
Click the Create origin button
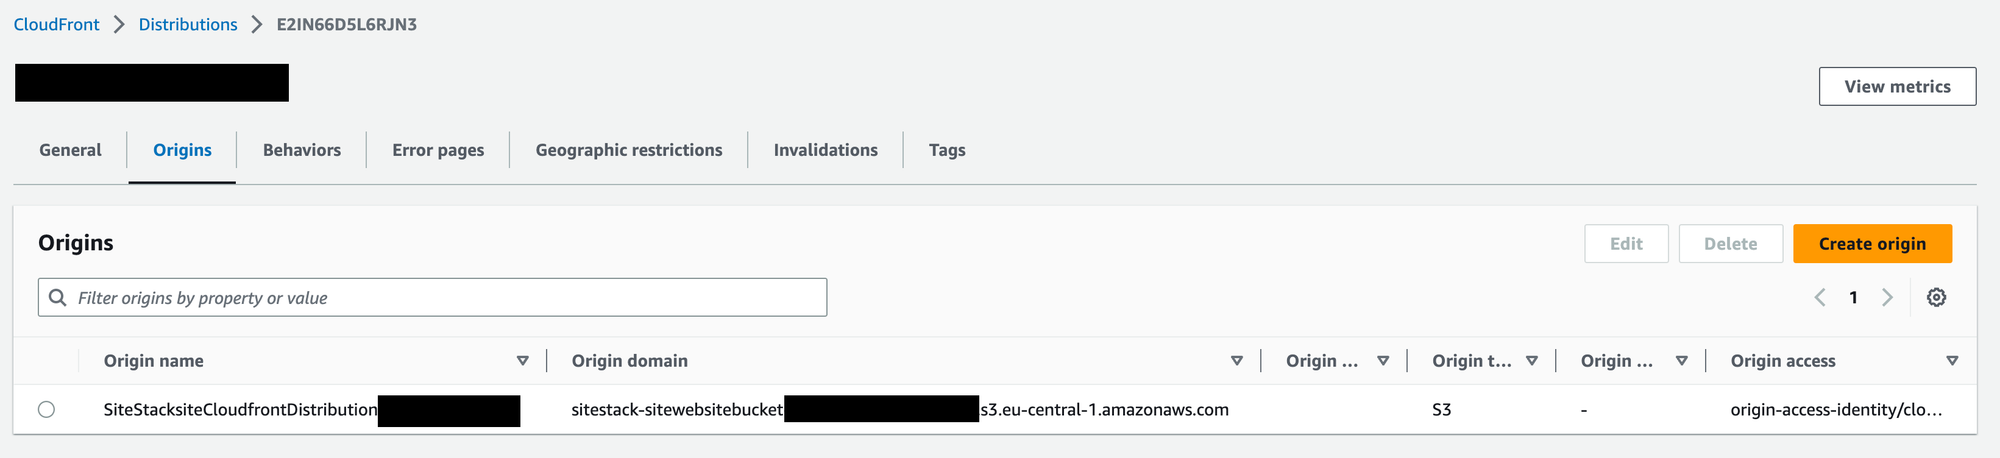[1872, 244]
